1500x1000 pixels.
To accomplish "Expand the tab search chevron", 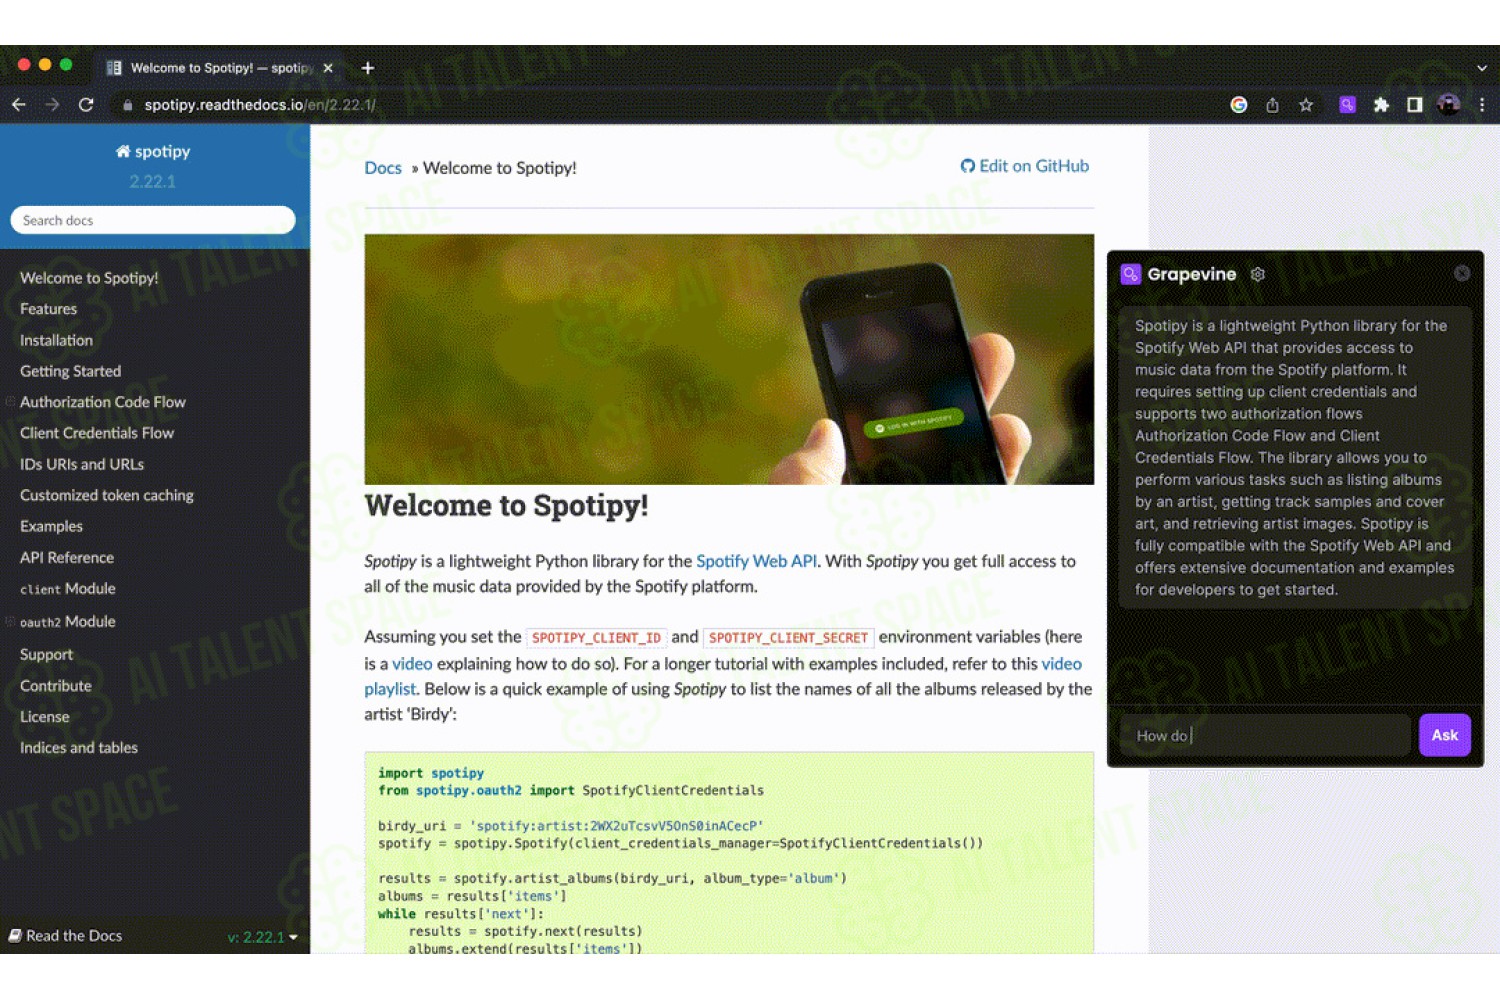I will pyautogui.click(x=1481, y=68).
